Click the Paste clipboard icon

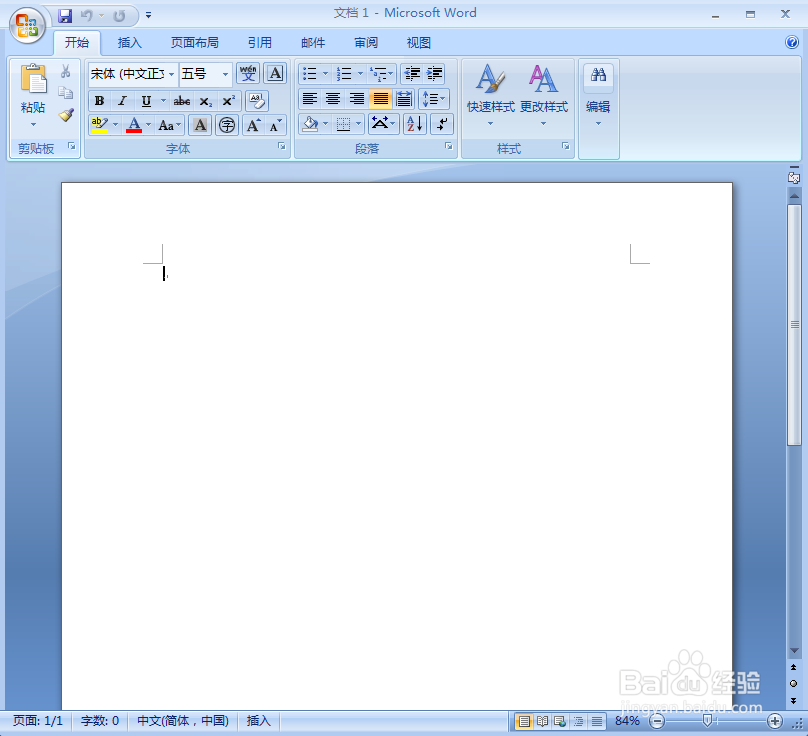[33, 79]
